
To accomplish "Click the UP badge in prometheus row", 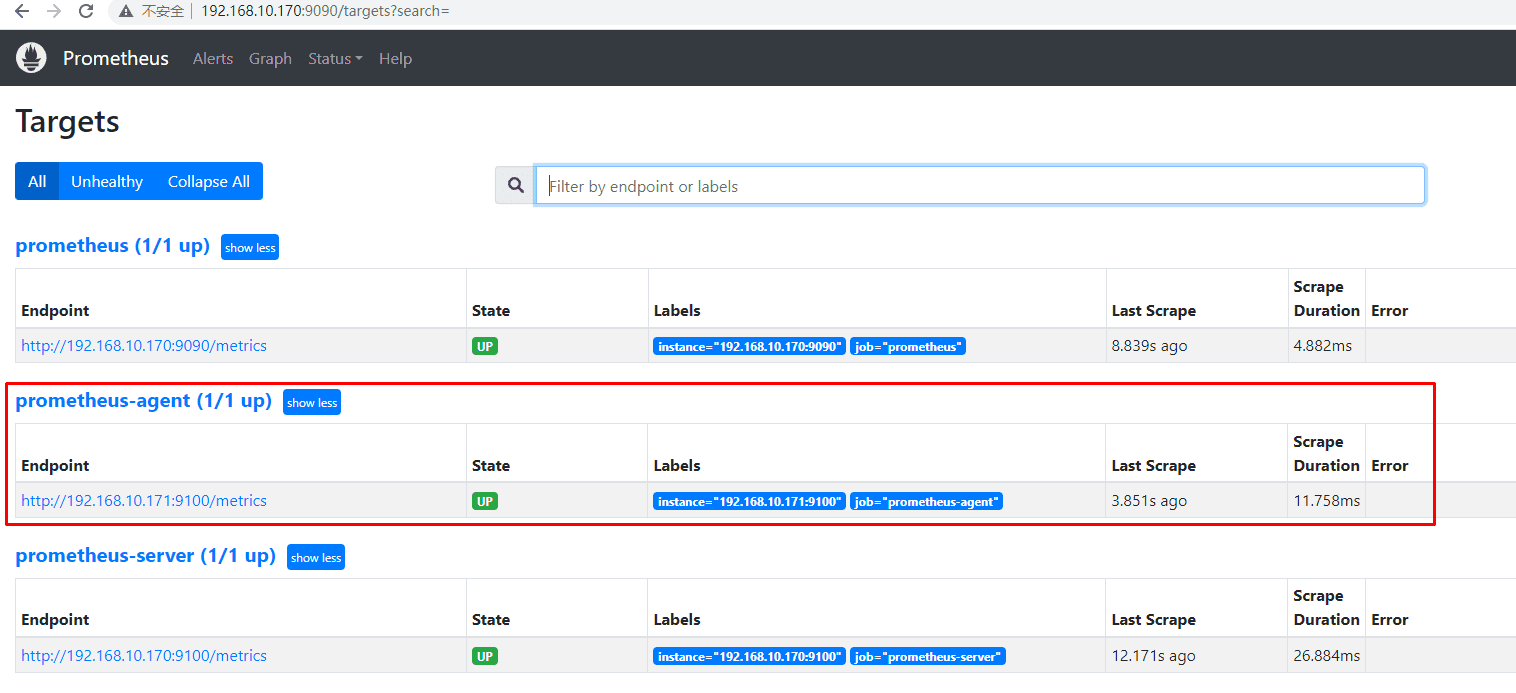I will click(x=485, y=346).
